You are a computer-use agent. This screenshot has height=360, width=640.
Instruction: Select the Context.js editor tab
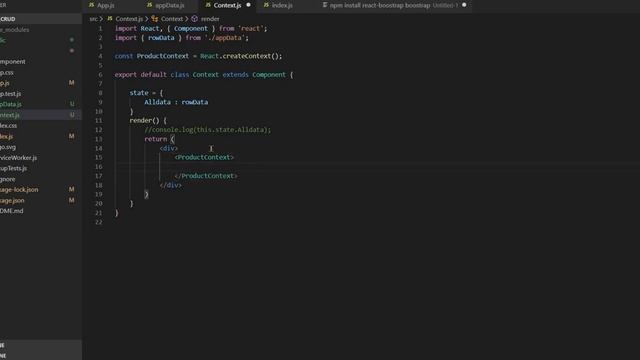pos(227,5)
